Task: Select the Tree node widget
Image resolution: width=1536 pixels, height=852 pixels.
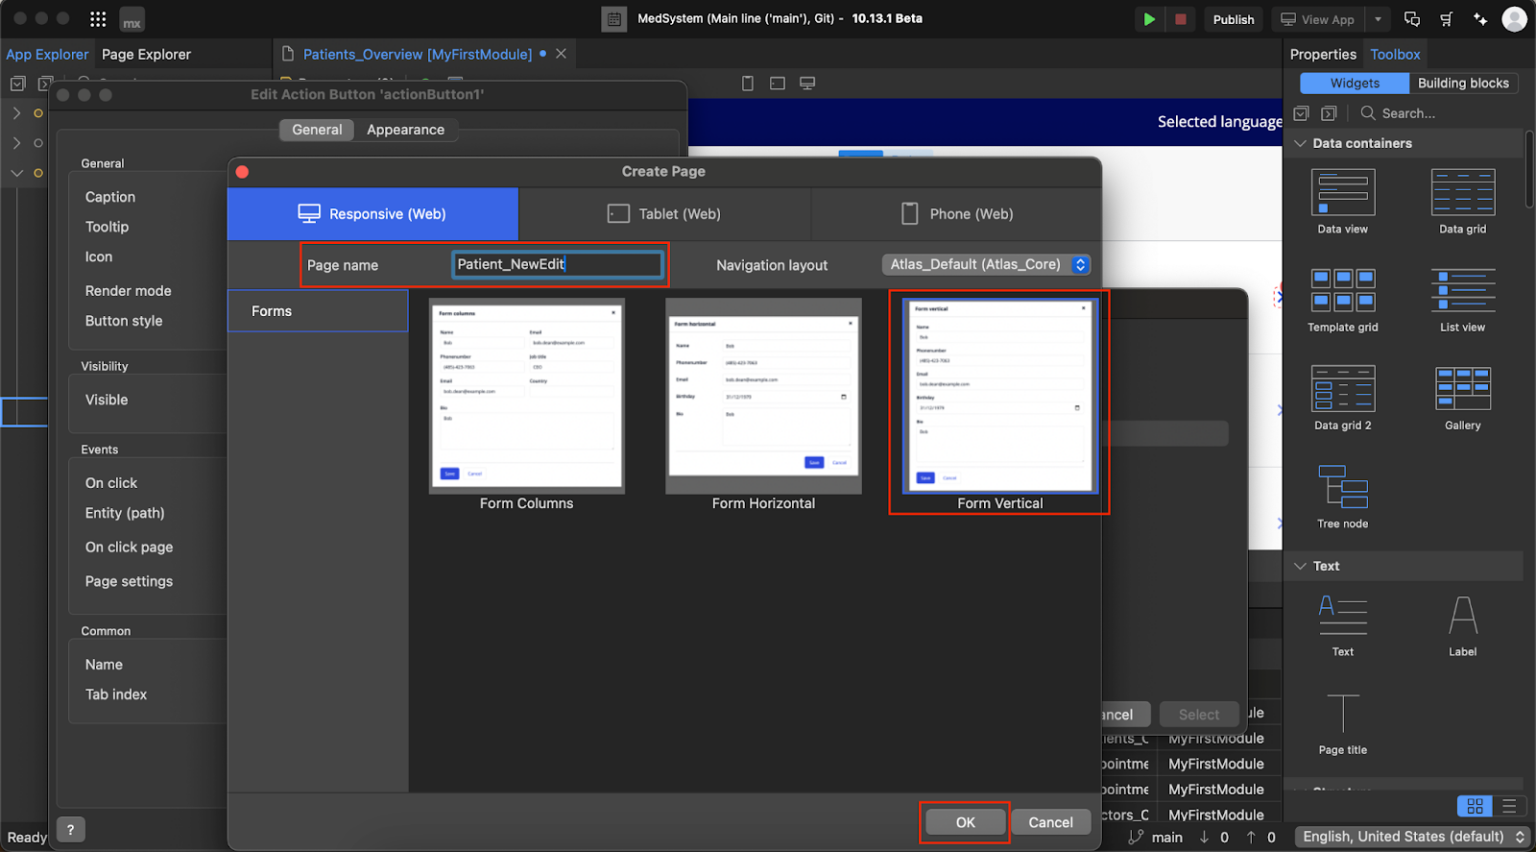Action: click(1342, 490)
